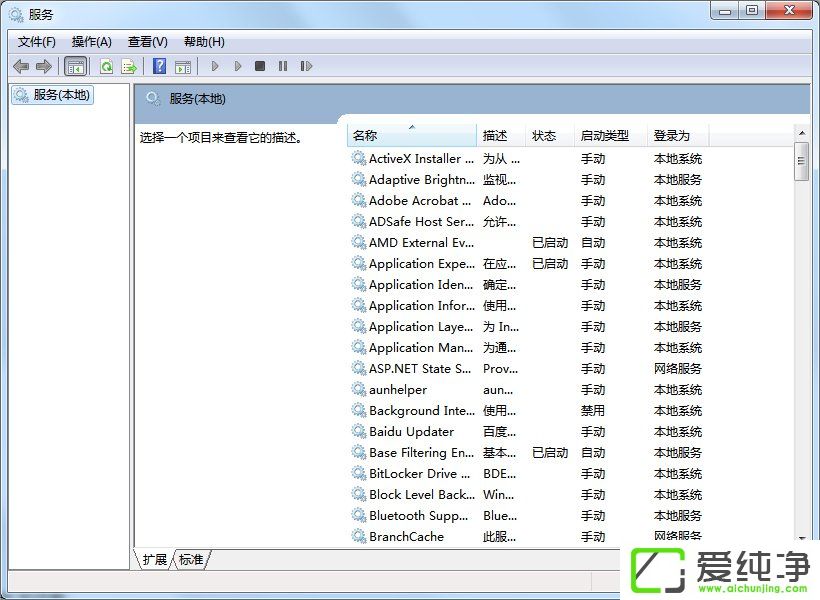
Task: Click the vertical scrollbar up arrow
Action: (801, 132)
